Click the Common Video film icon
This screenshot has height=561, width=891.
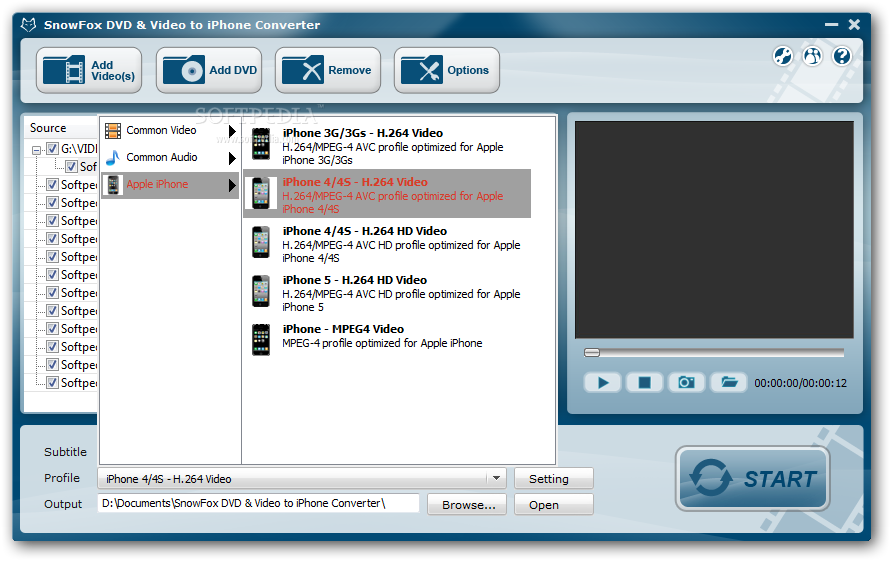tap(113, 131)
